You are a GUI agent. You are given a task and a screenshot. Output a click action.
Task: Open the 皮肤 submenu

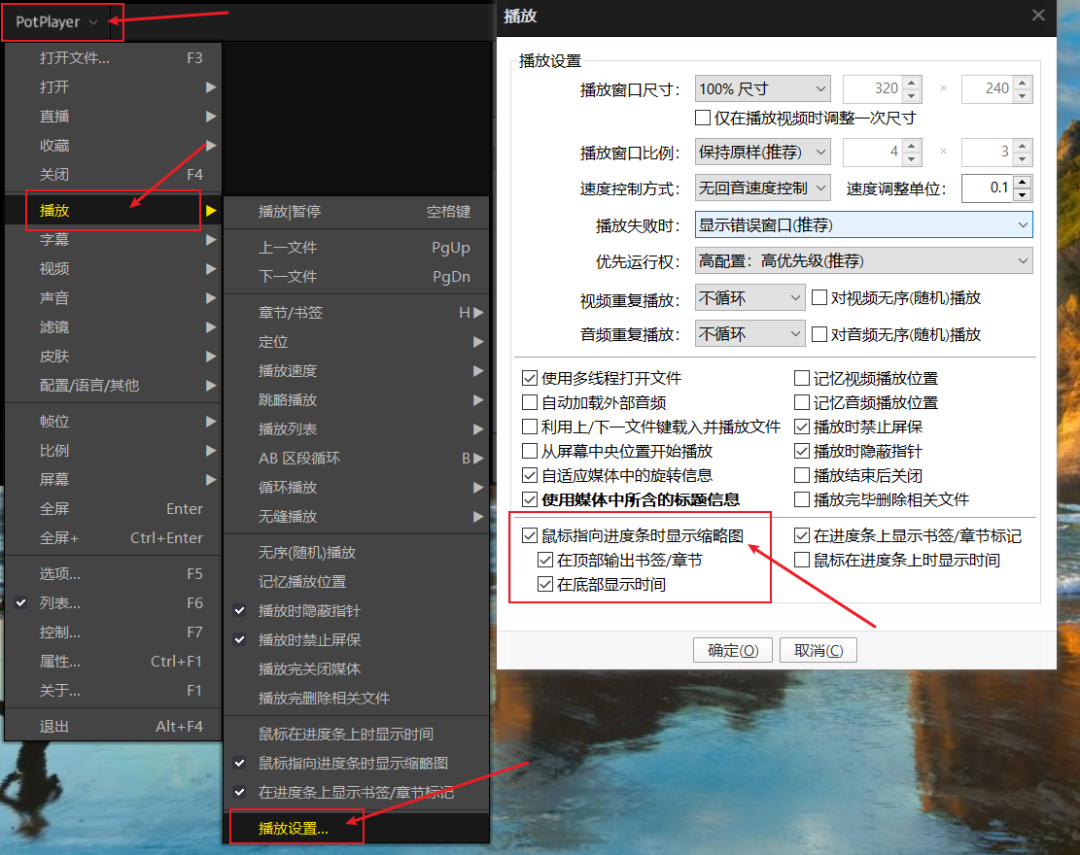click(113, 356)
